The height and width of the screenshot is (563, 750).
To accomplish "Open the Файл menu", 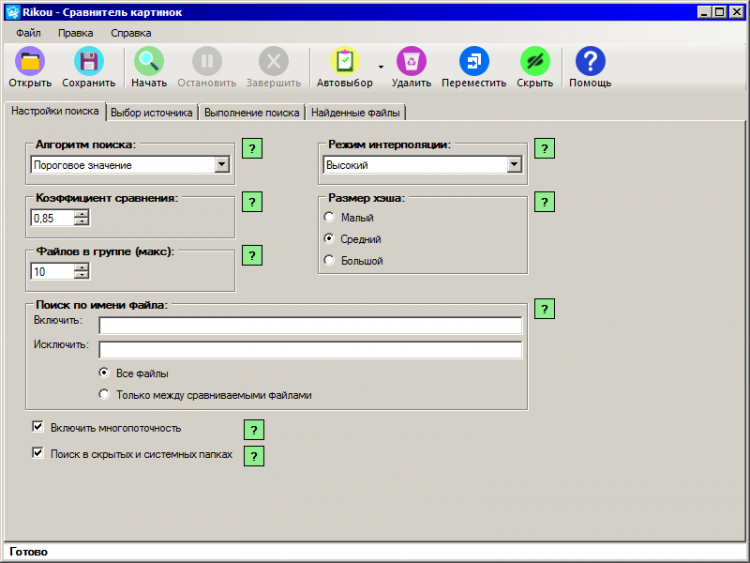I will click(x=28, y=33).
